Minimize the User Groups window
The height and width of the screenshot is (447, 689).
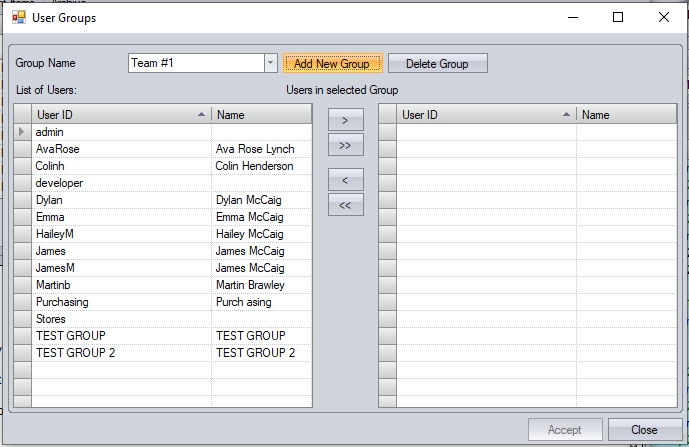pyautogui.click(x=572, y=17)
